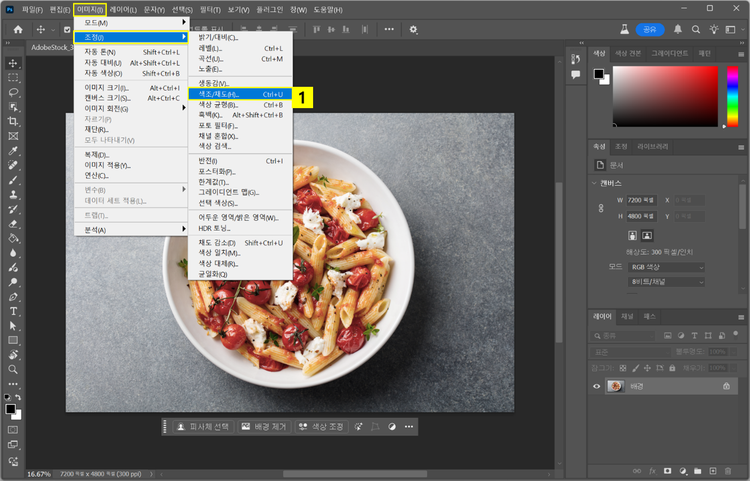750x481 pixels.
Task: Click the trash icon in Layers panel
Action: click(728, 471)
